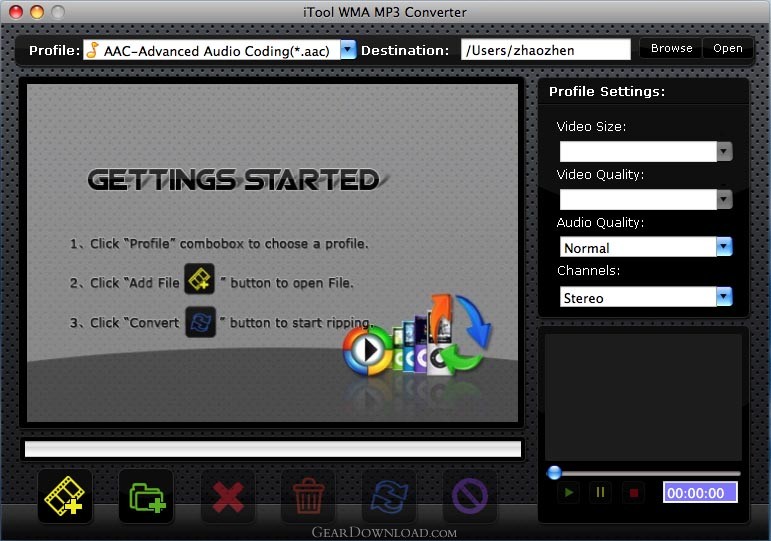This screenshot has width=771, height=541.
Task: Click the Normal audio quality field
Action: (638, 247)
